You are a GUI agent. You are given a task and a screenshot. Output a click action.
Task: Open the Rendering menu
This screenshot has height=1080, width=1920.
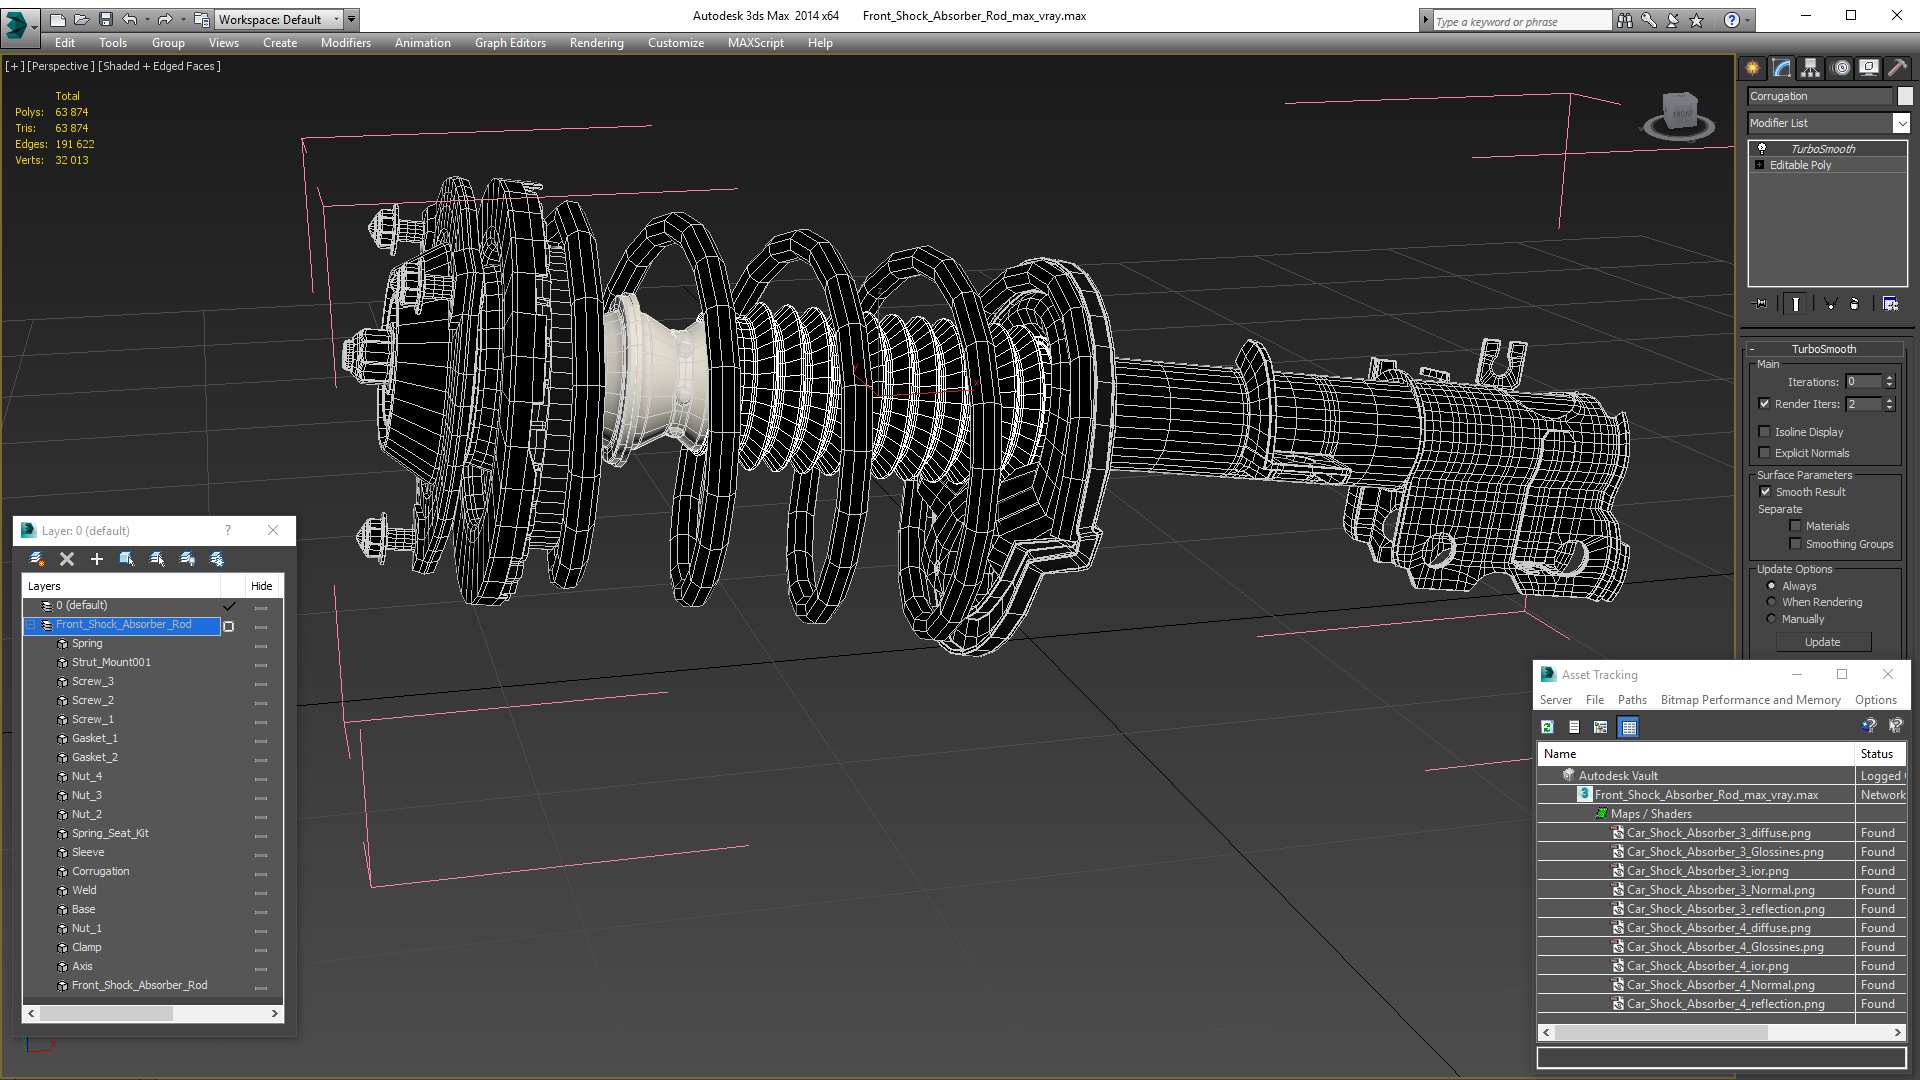(x=596, y=43)
